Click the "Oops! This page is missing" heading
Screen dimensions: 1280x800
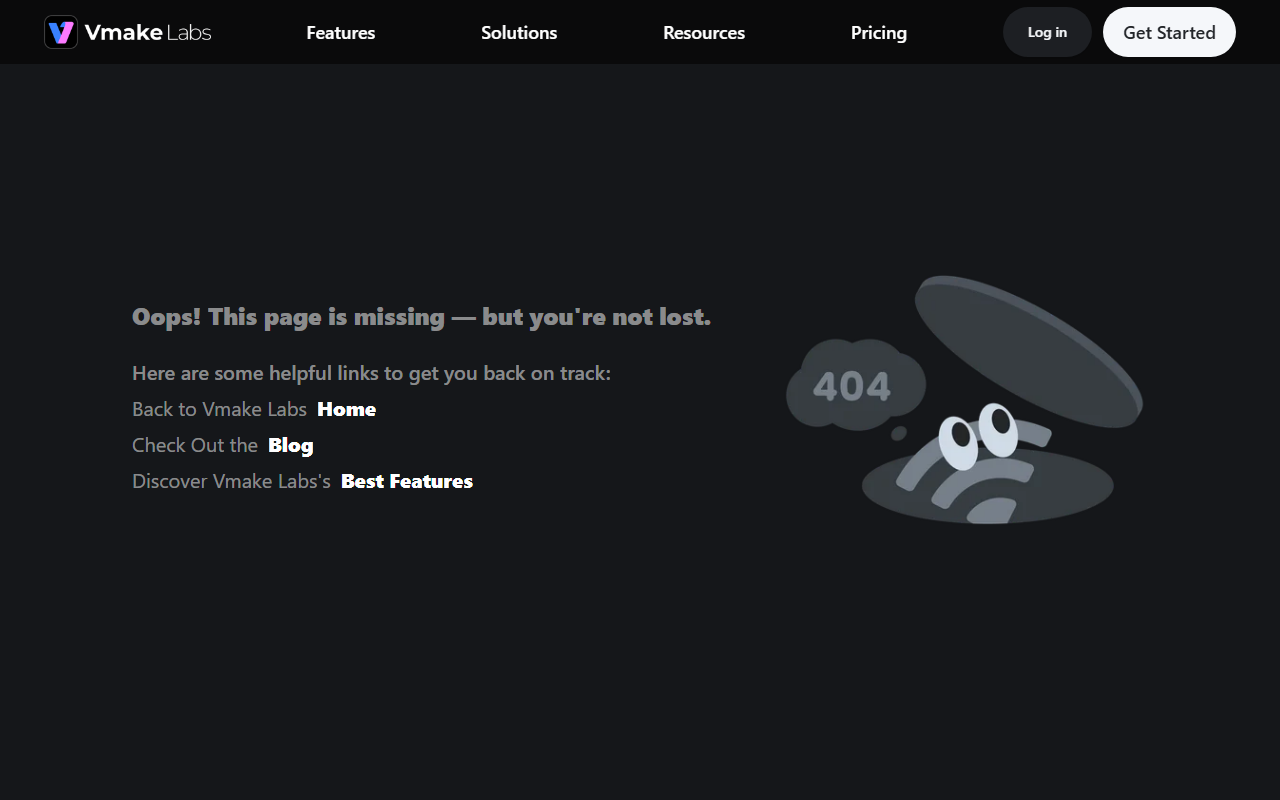421,317
